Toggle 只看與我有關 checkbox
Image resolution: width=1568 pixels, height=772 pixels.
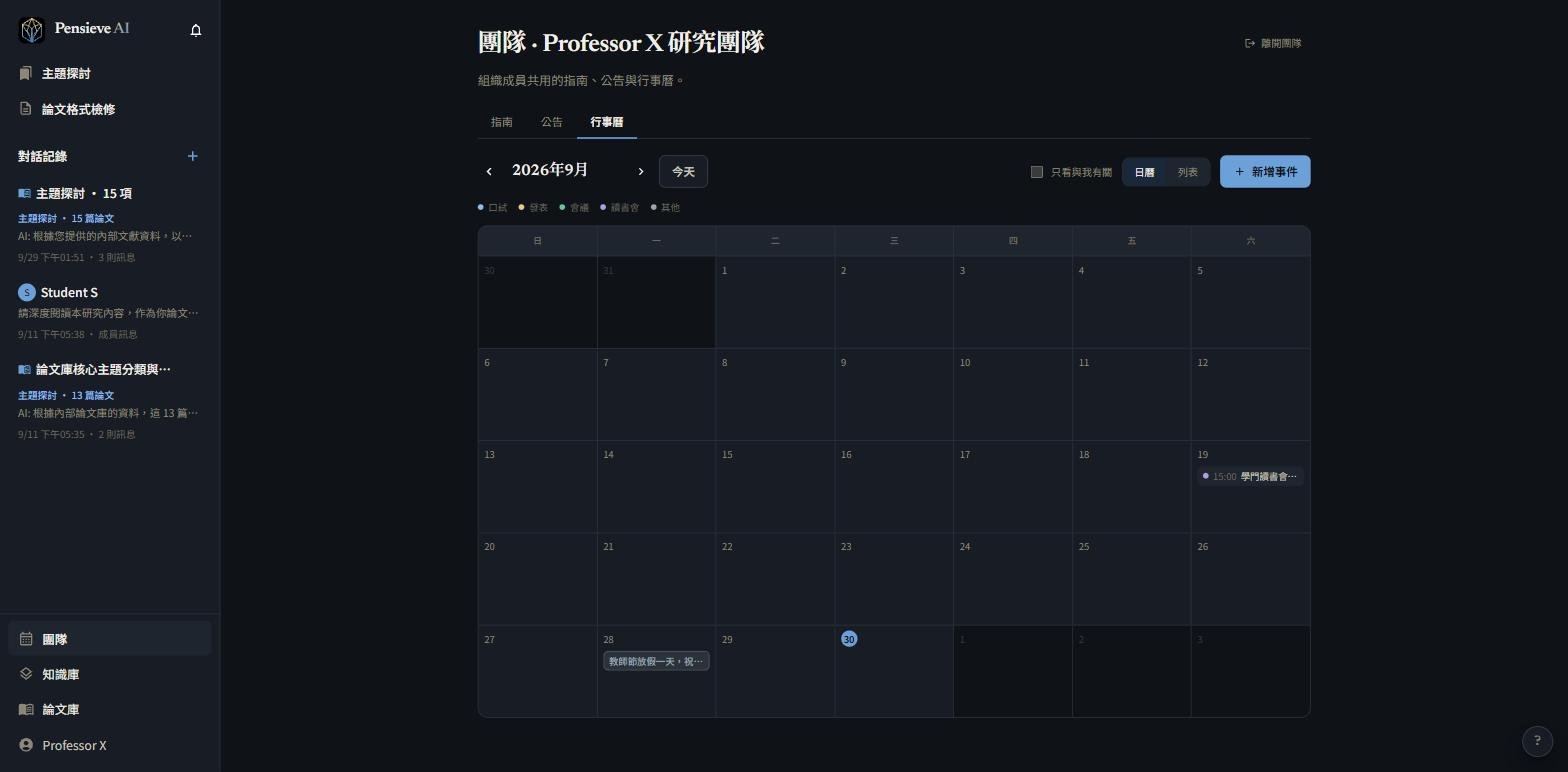(1037, 172)
